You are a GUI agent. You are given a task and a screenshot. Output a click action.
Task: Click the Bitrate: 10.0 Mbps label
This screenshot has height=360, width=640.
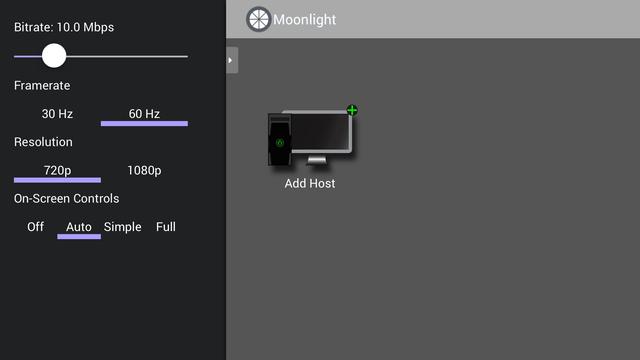click(64, 27)
